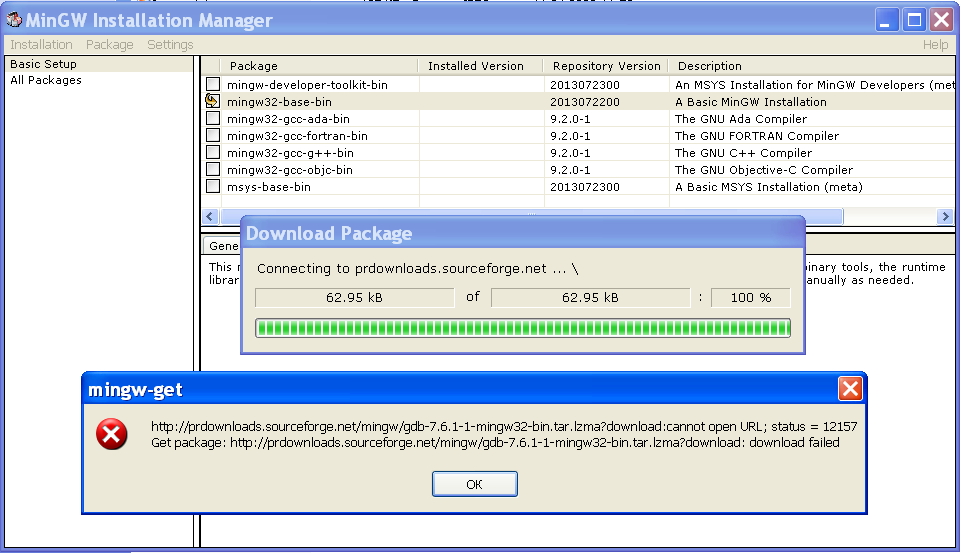Sort by Repository Version column header
This screenshot has height=553, width=961.
tap(606, 66)
